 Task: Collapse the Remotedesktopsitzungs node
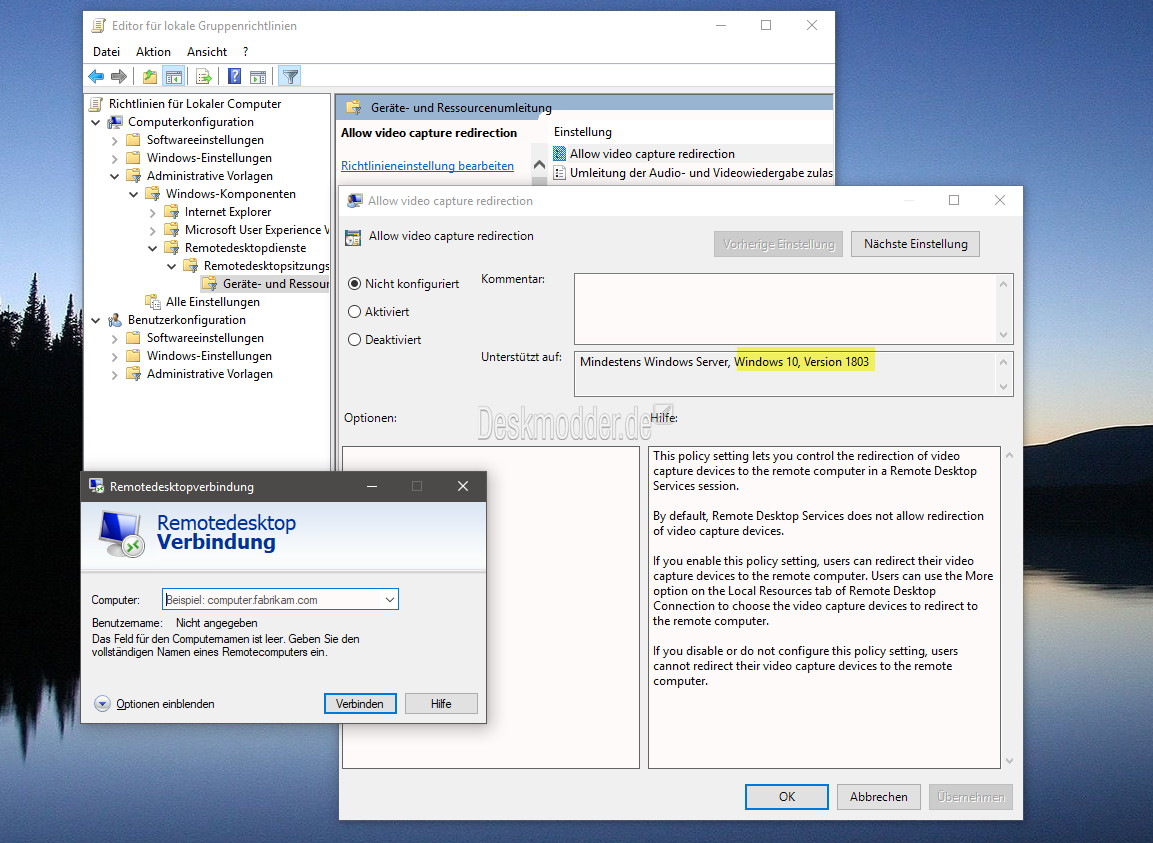(172, 266)
